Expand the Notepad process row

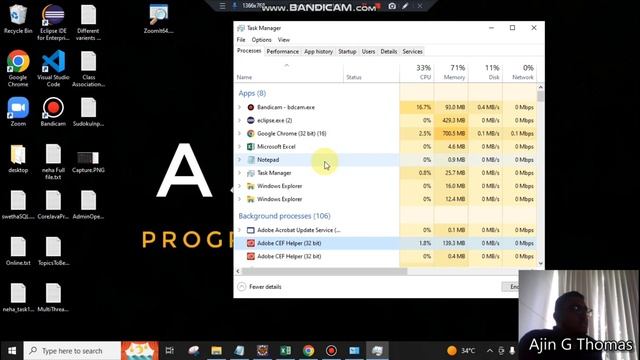pyautogui.click(x=240, y=159)
